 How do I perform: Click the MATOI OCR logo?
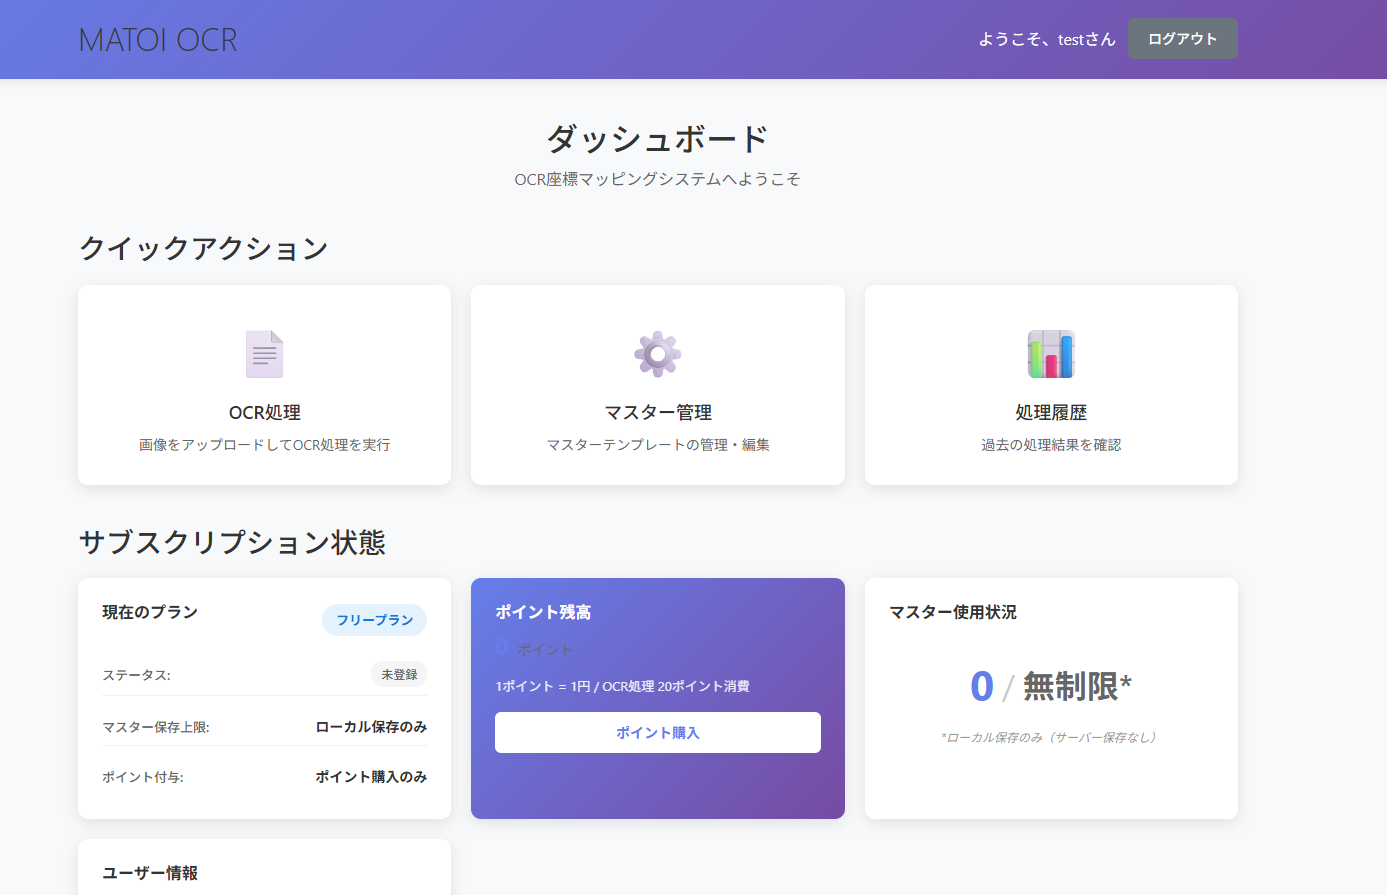157,38
